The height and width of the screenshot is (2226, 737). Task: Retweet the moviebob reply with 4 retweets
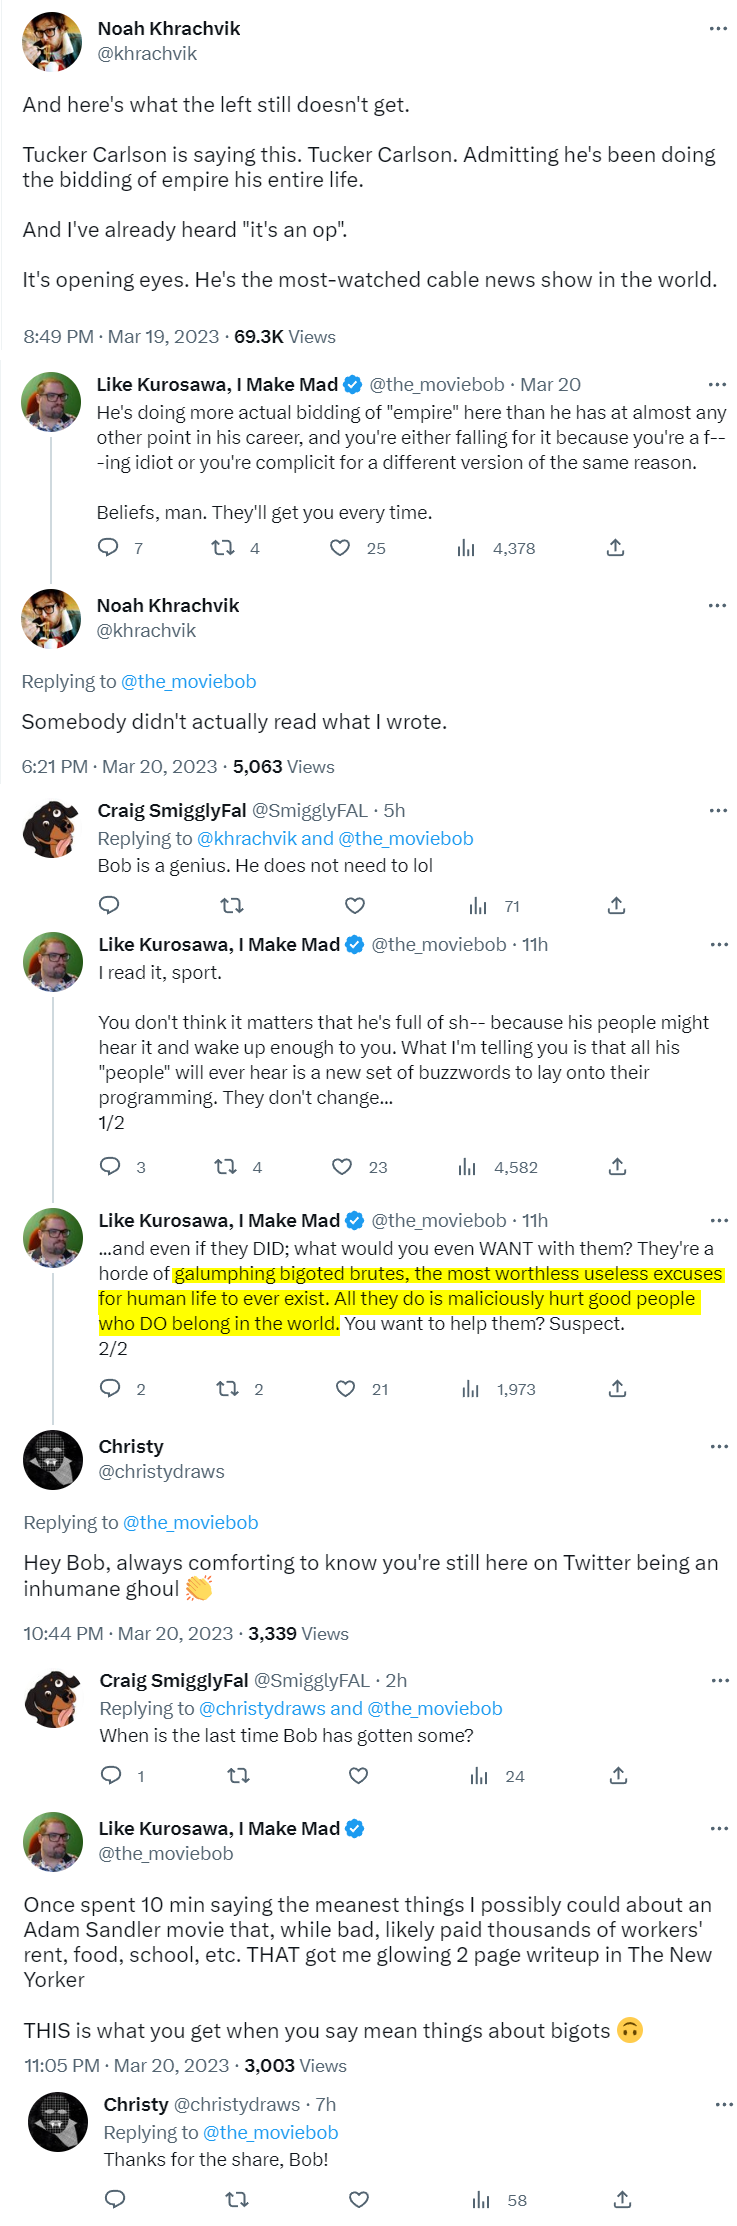point(222,548)
